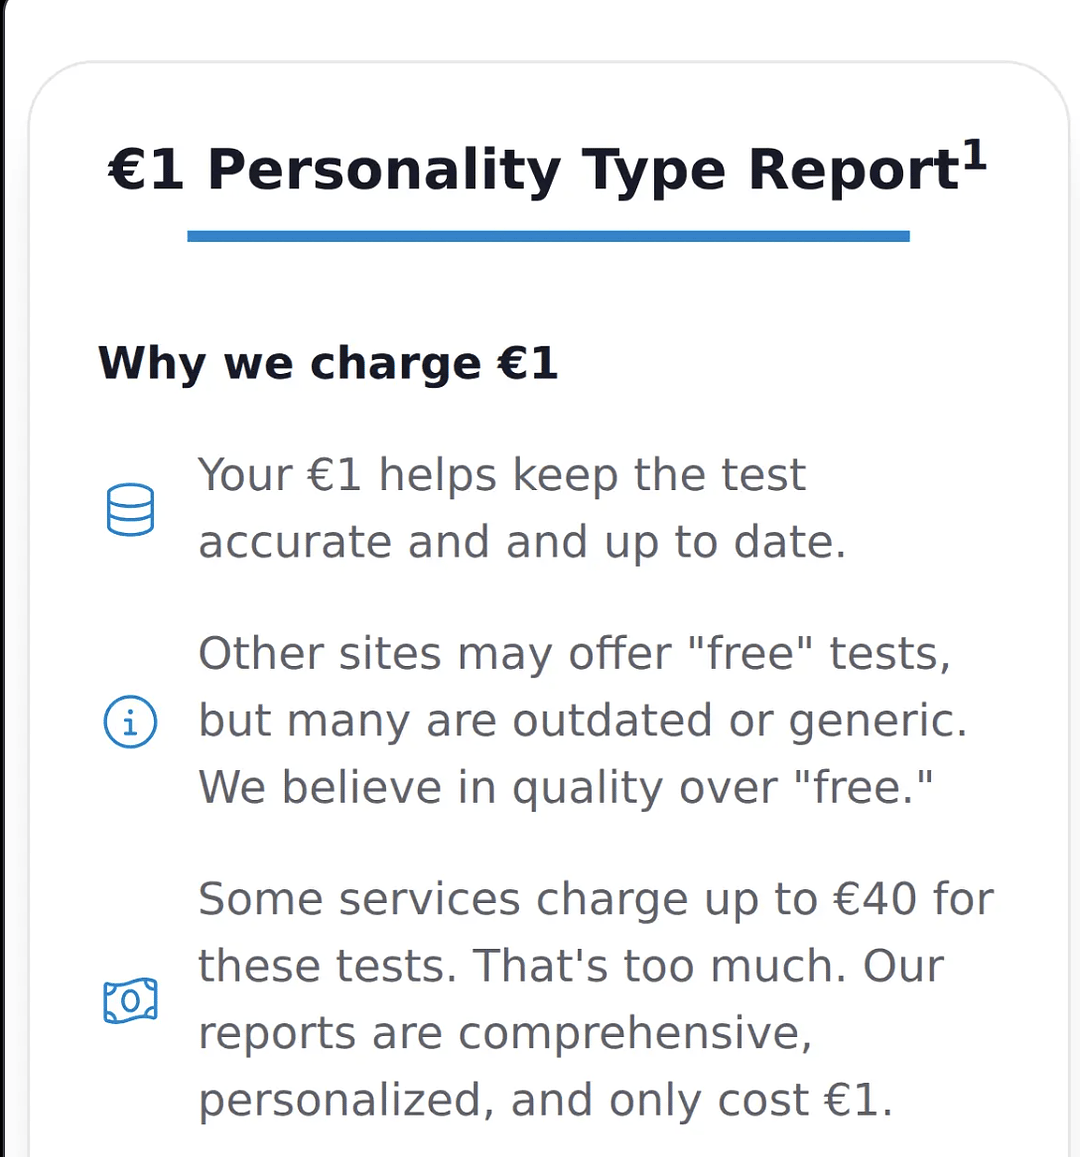The image size is (1080, 1157).
Task: Click the word 'Report' in the title
Action: pyautogui.click(x=854, y=172)
